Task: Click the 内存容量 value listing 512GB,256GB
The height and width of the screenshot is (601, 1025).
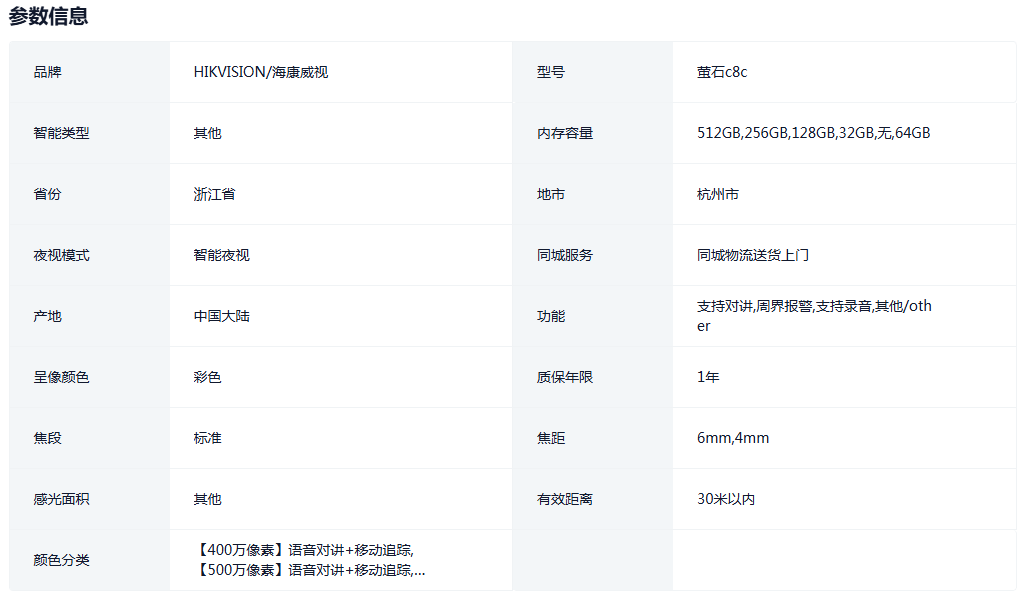Action: coord(813,133)
